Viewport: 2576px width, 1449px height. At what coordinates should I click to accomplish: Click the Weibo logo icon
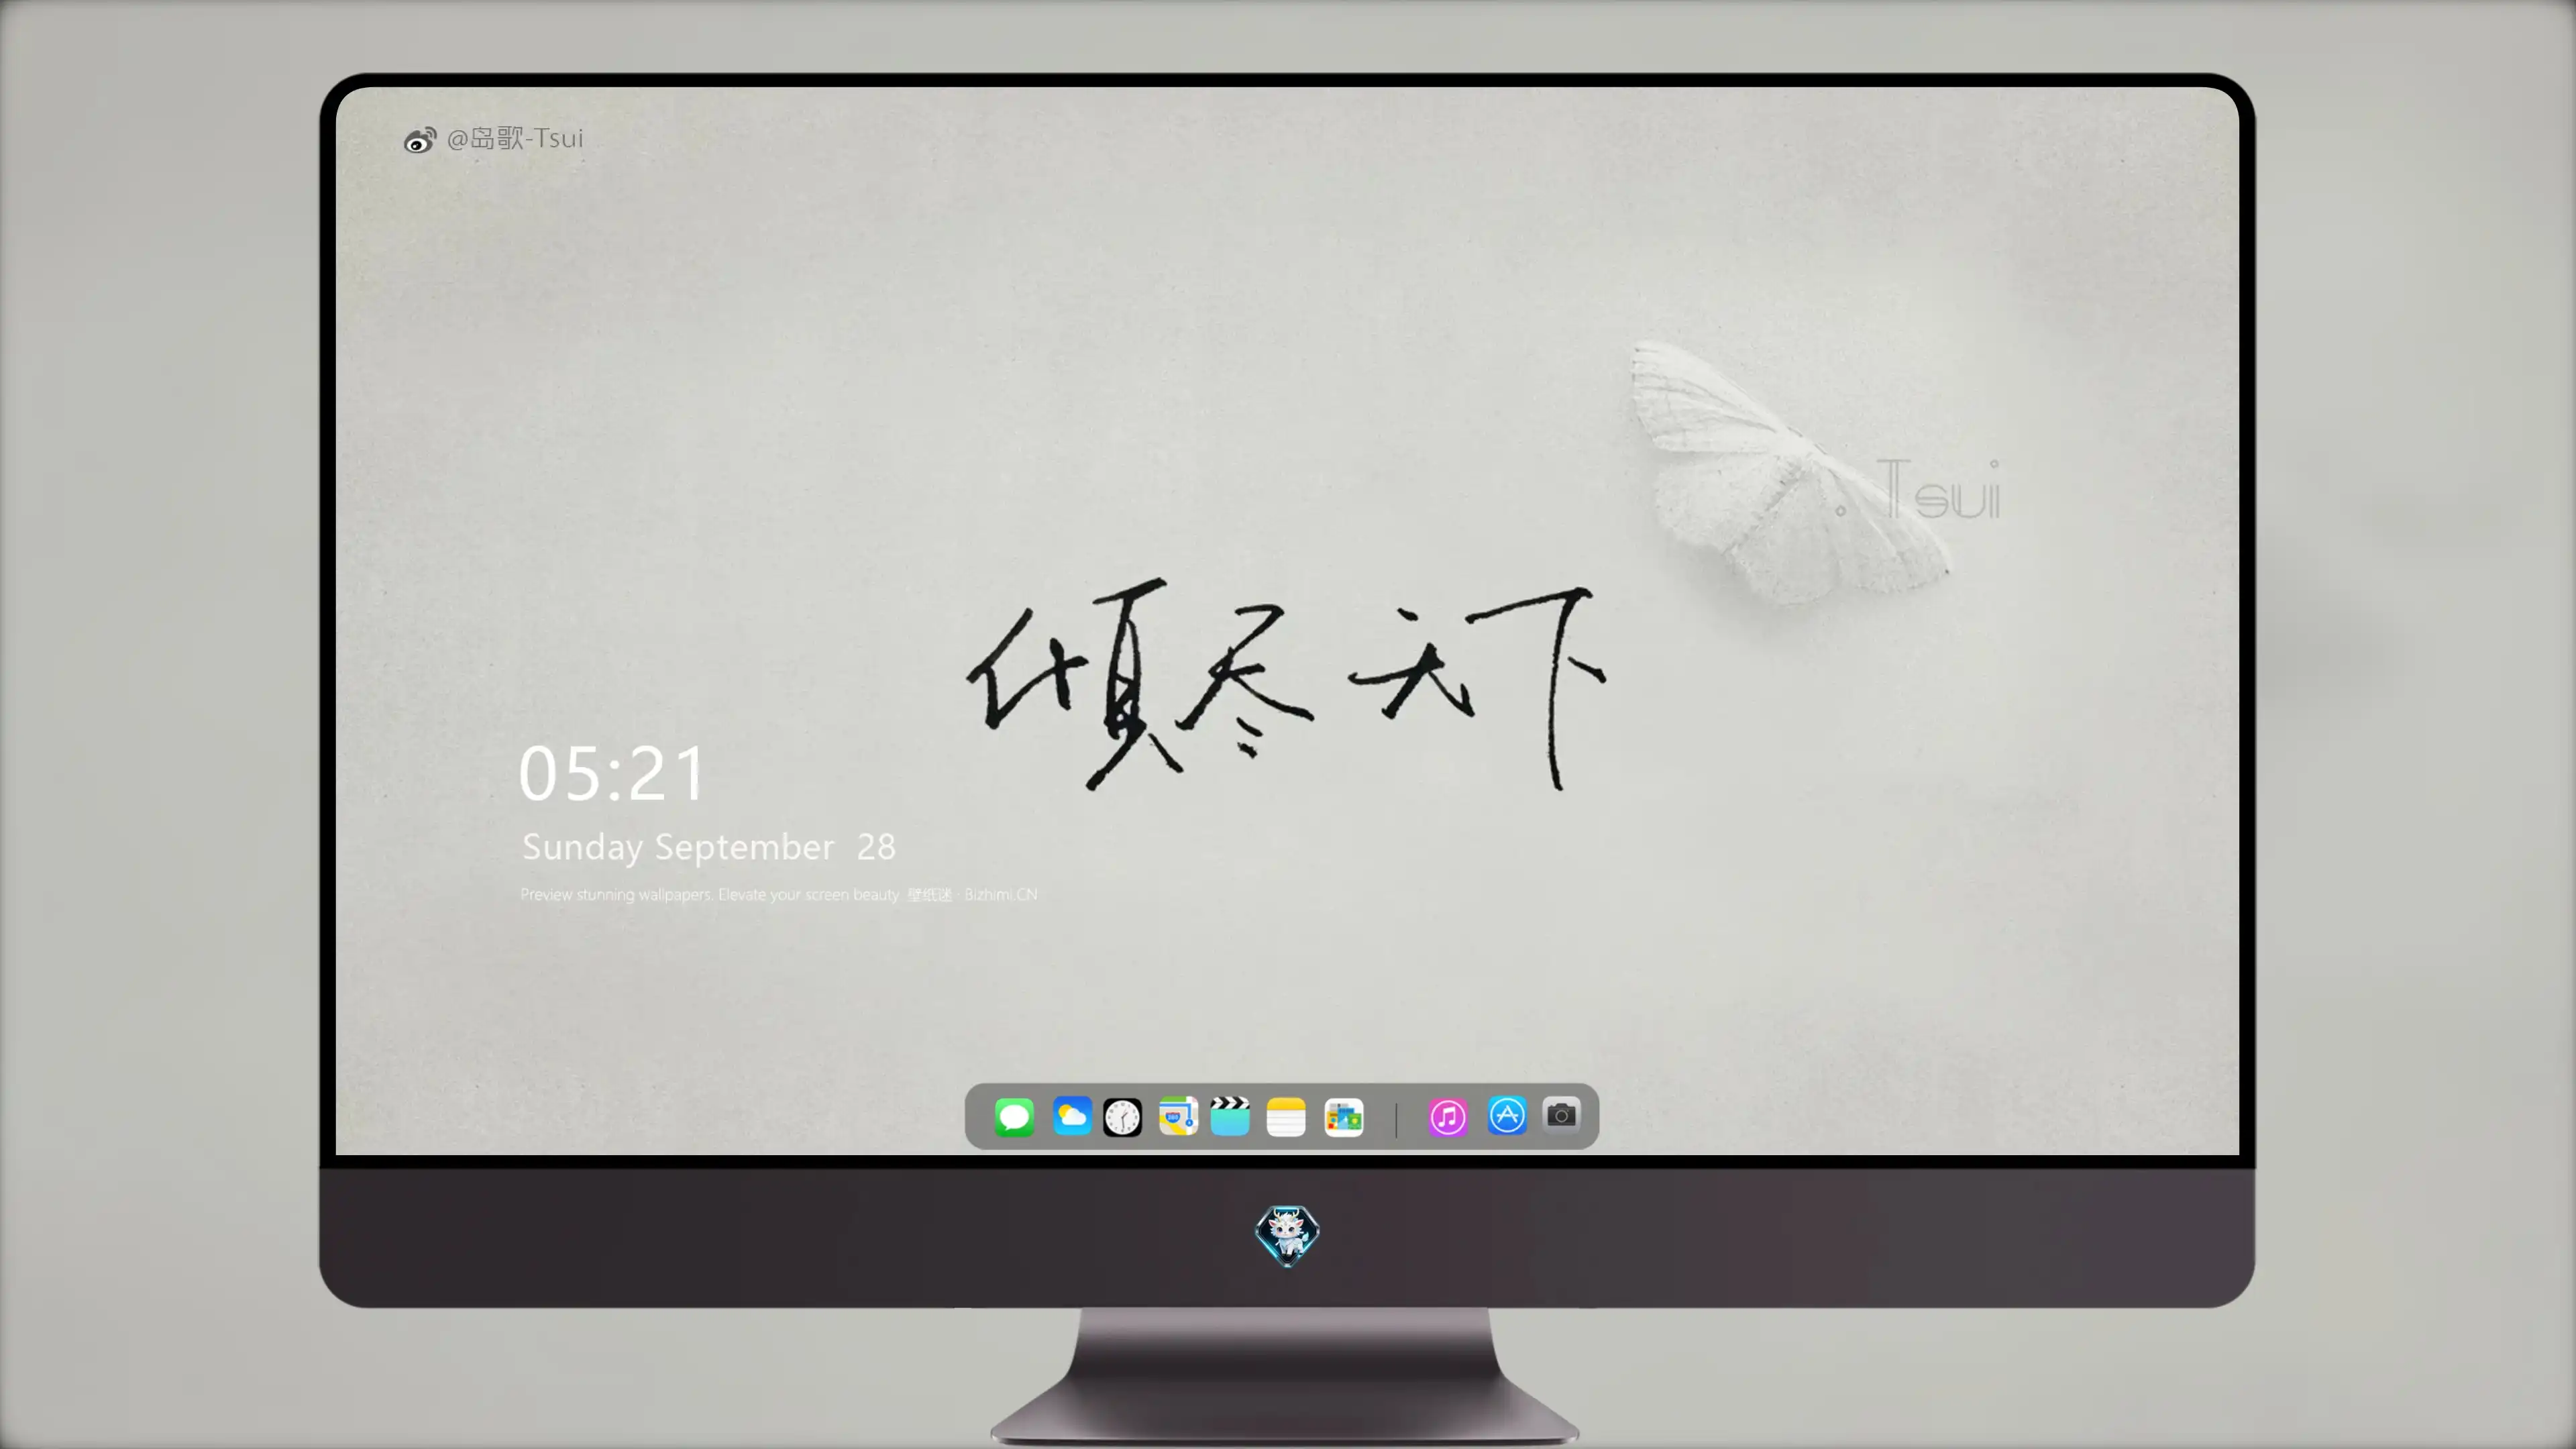pyautogui.click(x=420, y=140)
